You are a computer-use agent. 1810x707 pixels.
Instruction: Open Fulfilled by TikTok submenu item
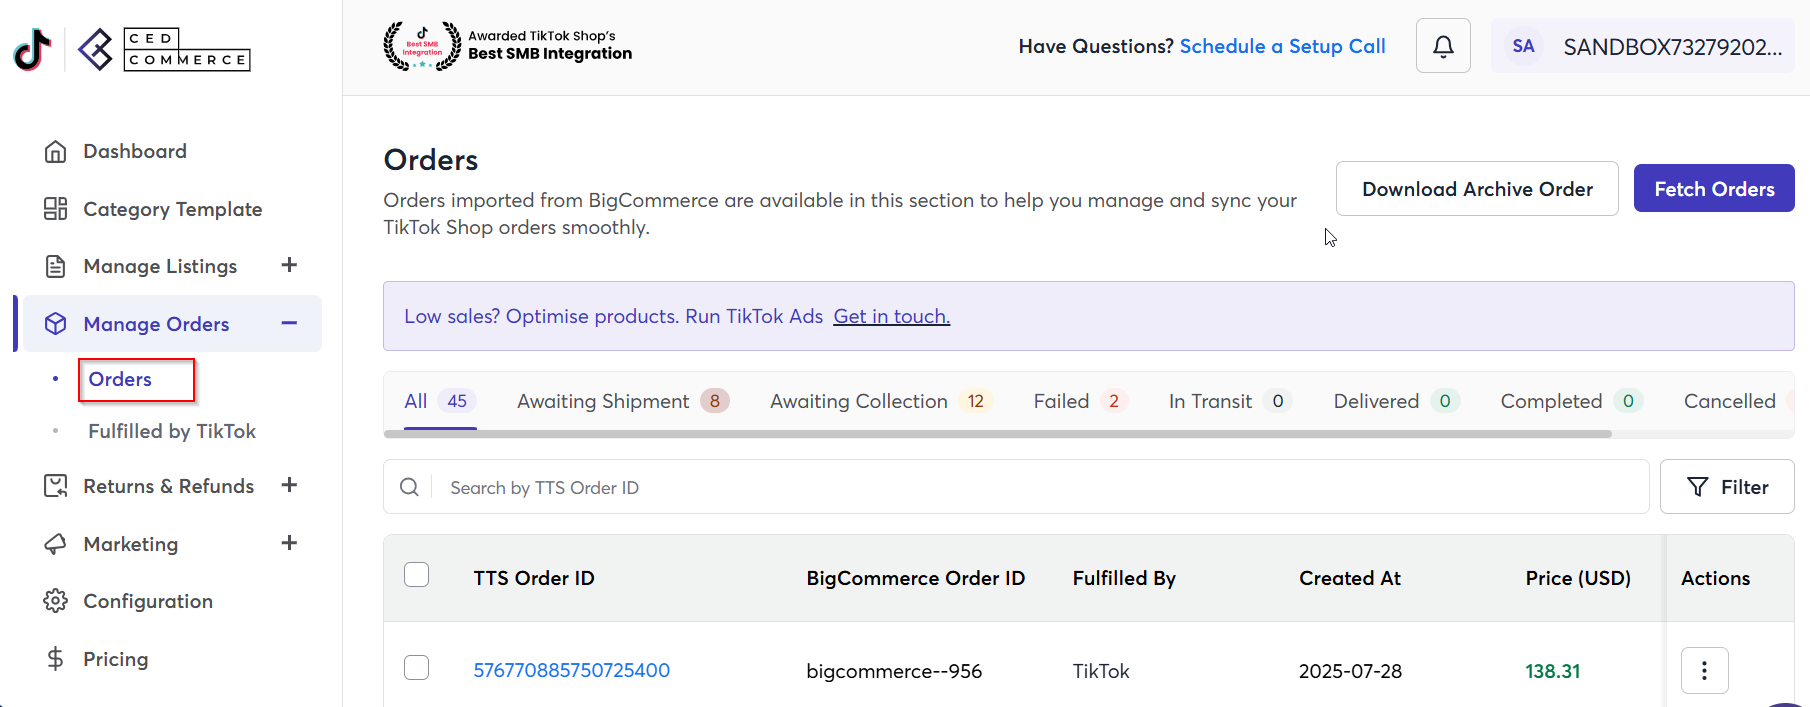click(x=172, y=431)
